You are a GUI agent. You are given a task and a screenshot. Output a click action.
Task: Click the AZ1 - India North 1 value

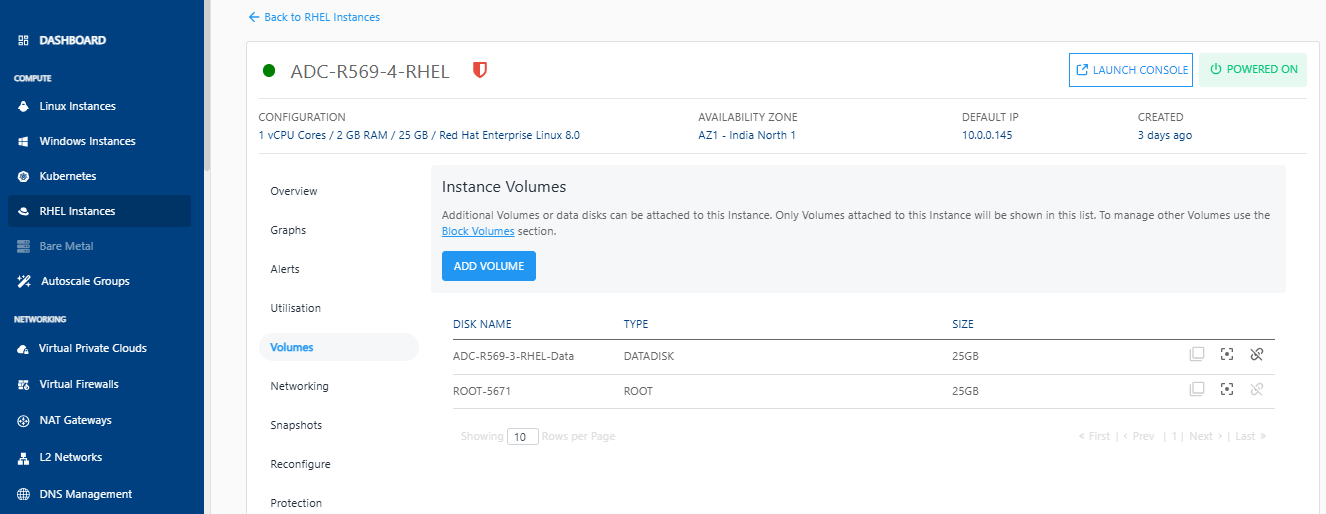click(x=747, y=135)
